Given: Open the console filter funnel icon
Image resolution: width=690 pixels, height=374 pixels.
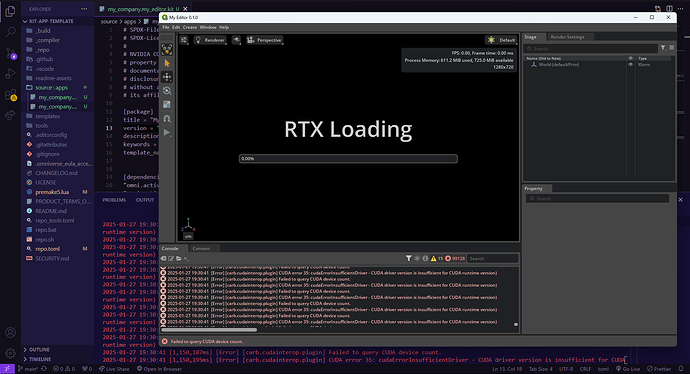Looking at the screenshot, I should (x=408, y=258).
